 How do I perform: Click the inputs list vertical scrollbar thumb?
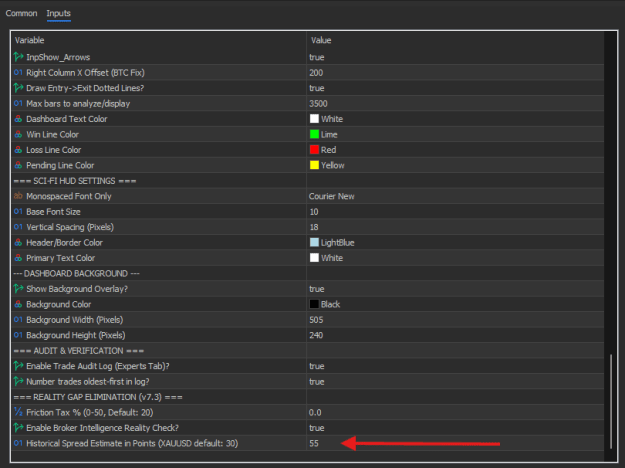610,401
